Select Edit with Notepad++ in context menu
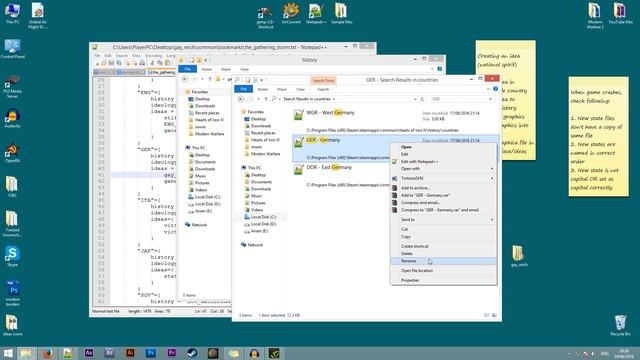This screenshot has height=360, width=640. point(443,162)
